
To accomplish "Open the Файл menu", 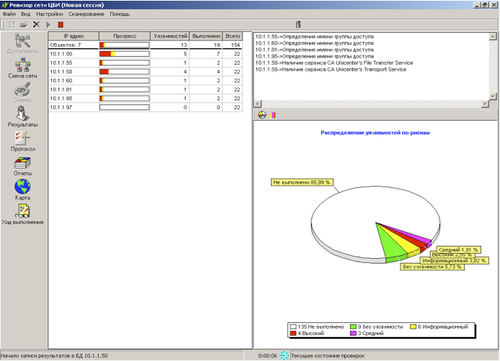I will click(9, 14).
